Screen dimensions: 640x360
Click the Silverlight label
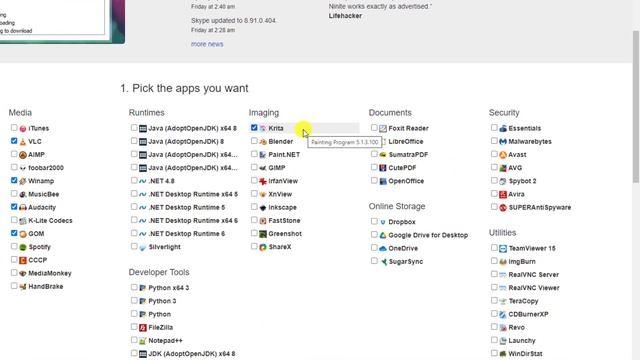(x=164, y=247)
